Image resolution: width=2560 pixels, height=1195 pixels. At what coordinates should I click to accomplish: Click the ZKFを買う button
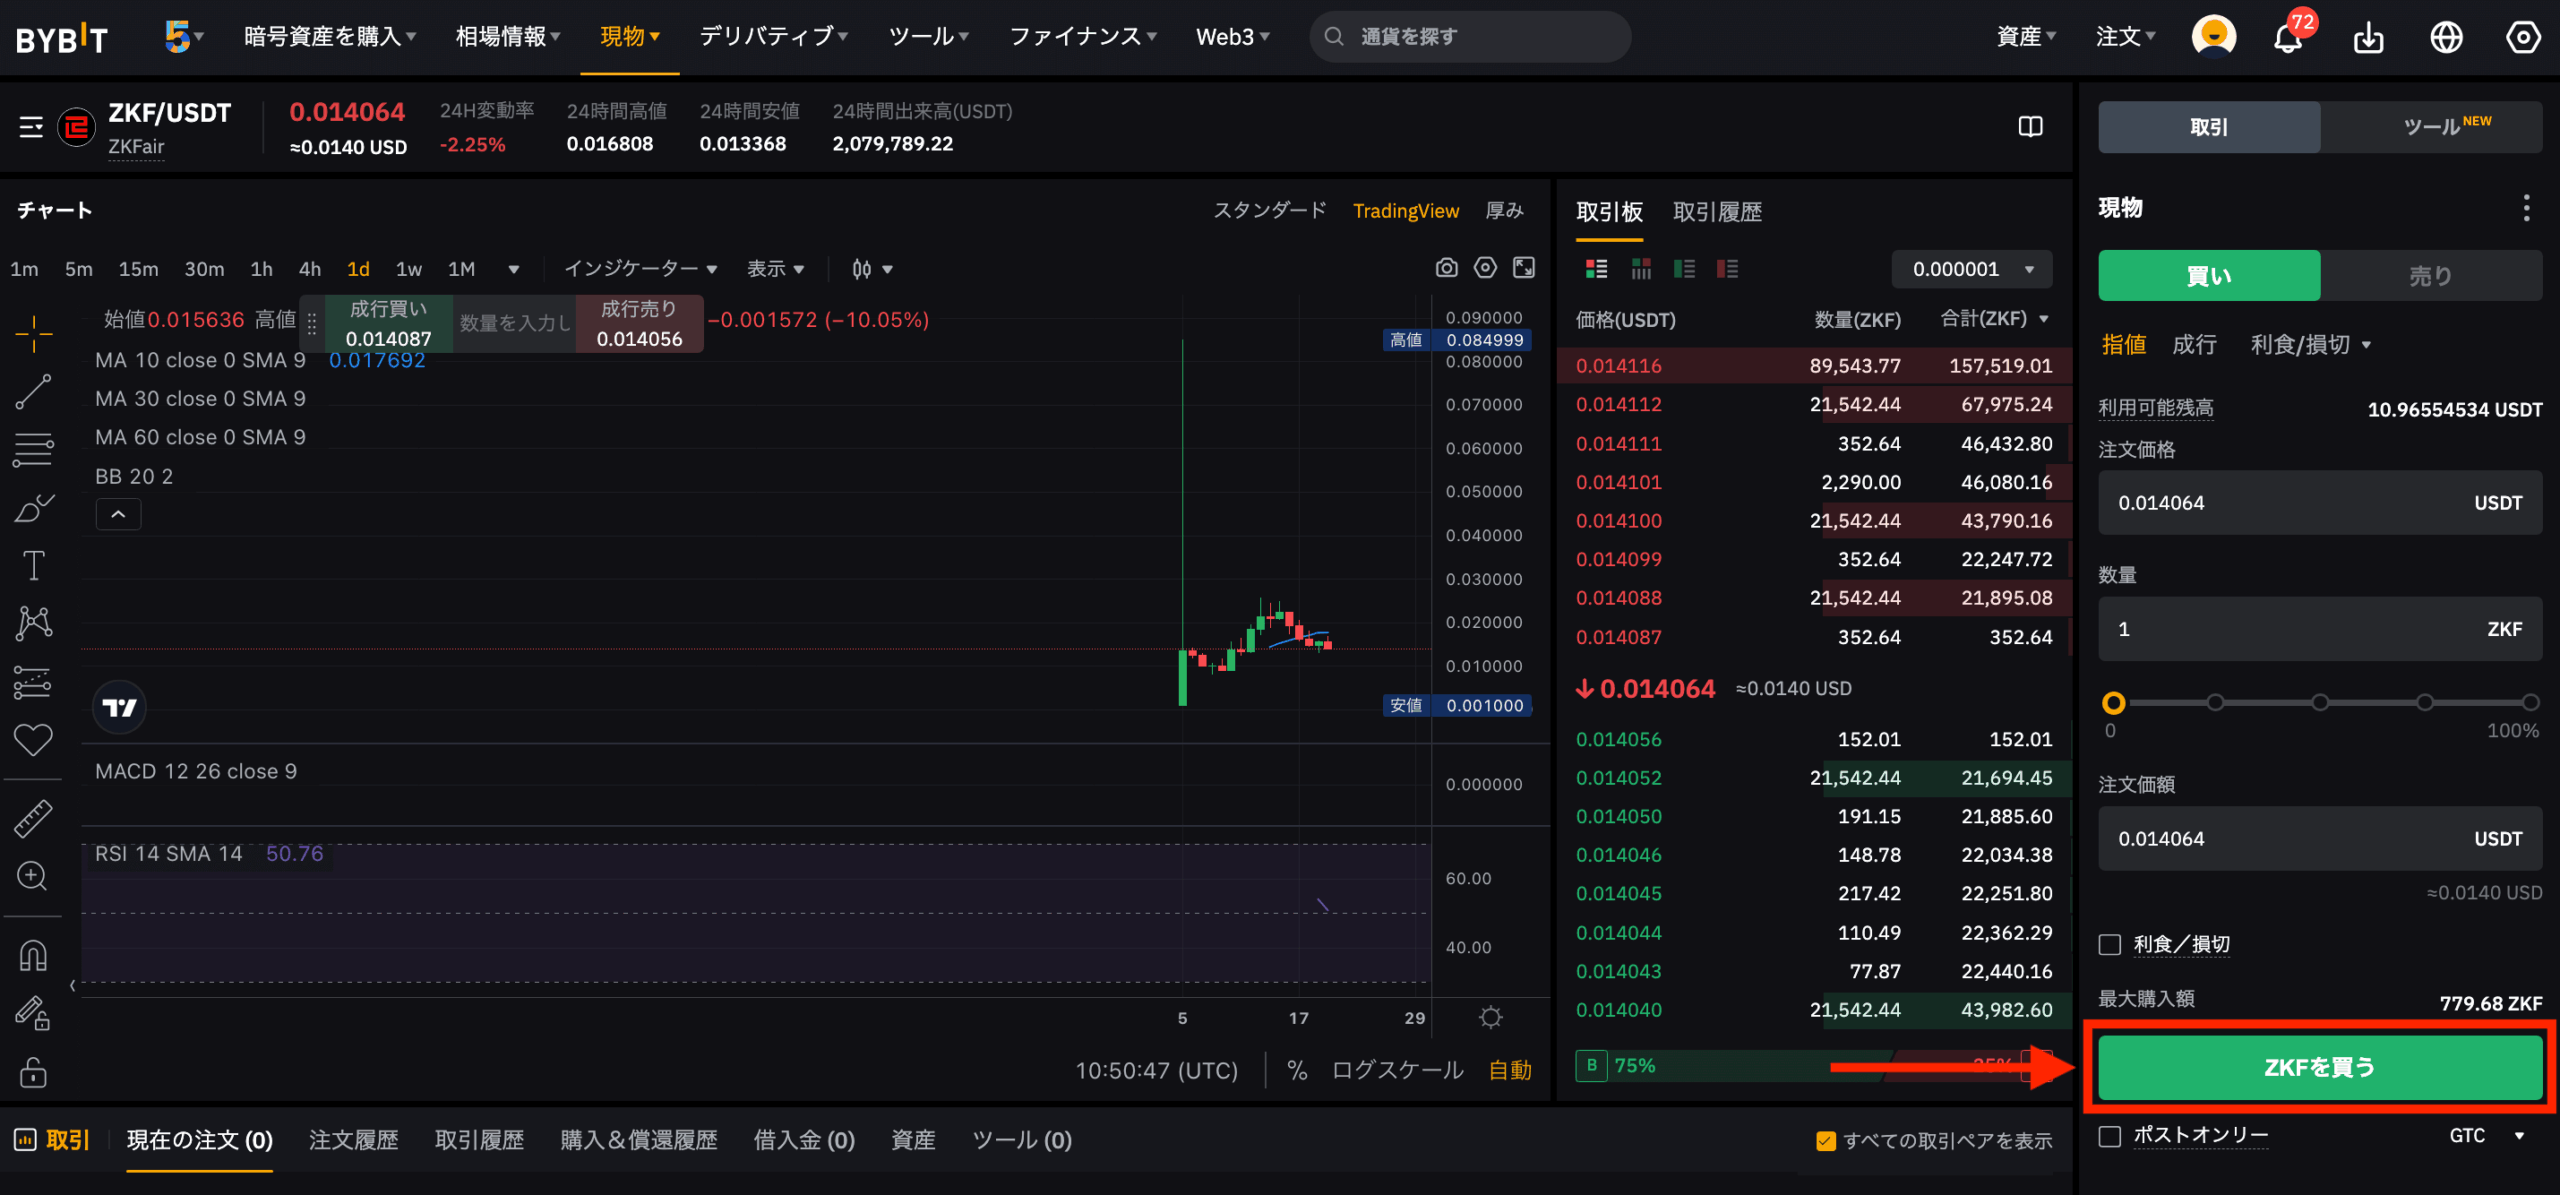pos(2320,1067)
